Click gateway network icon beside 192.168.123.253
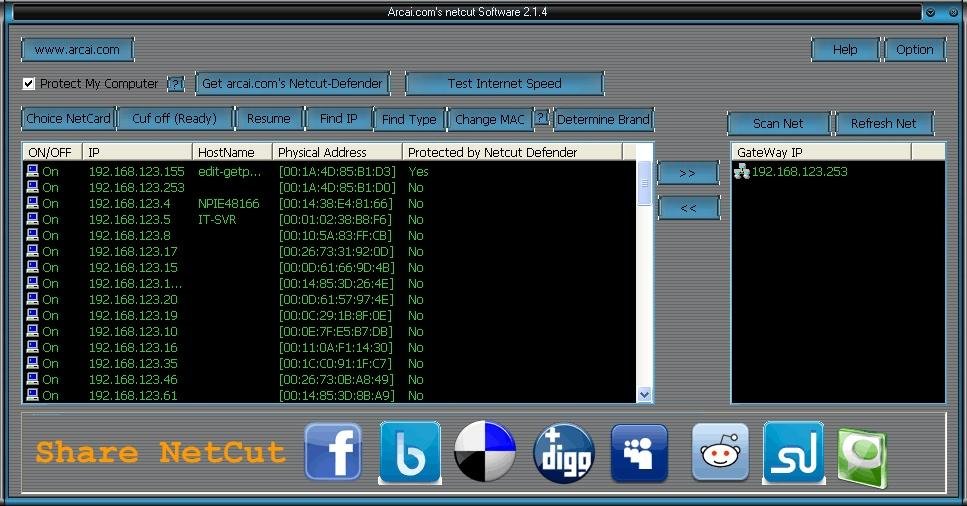The height and width of the screenshot is (506, 967). (742, 172)
